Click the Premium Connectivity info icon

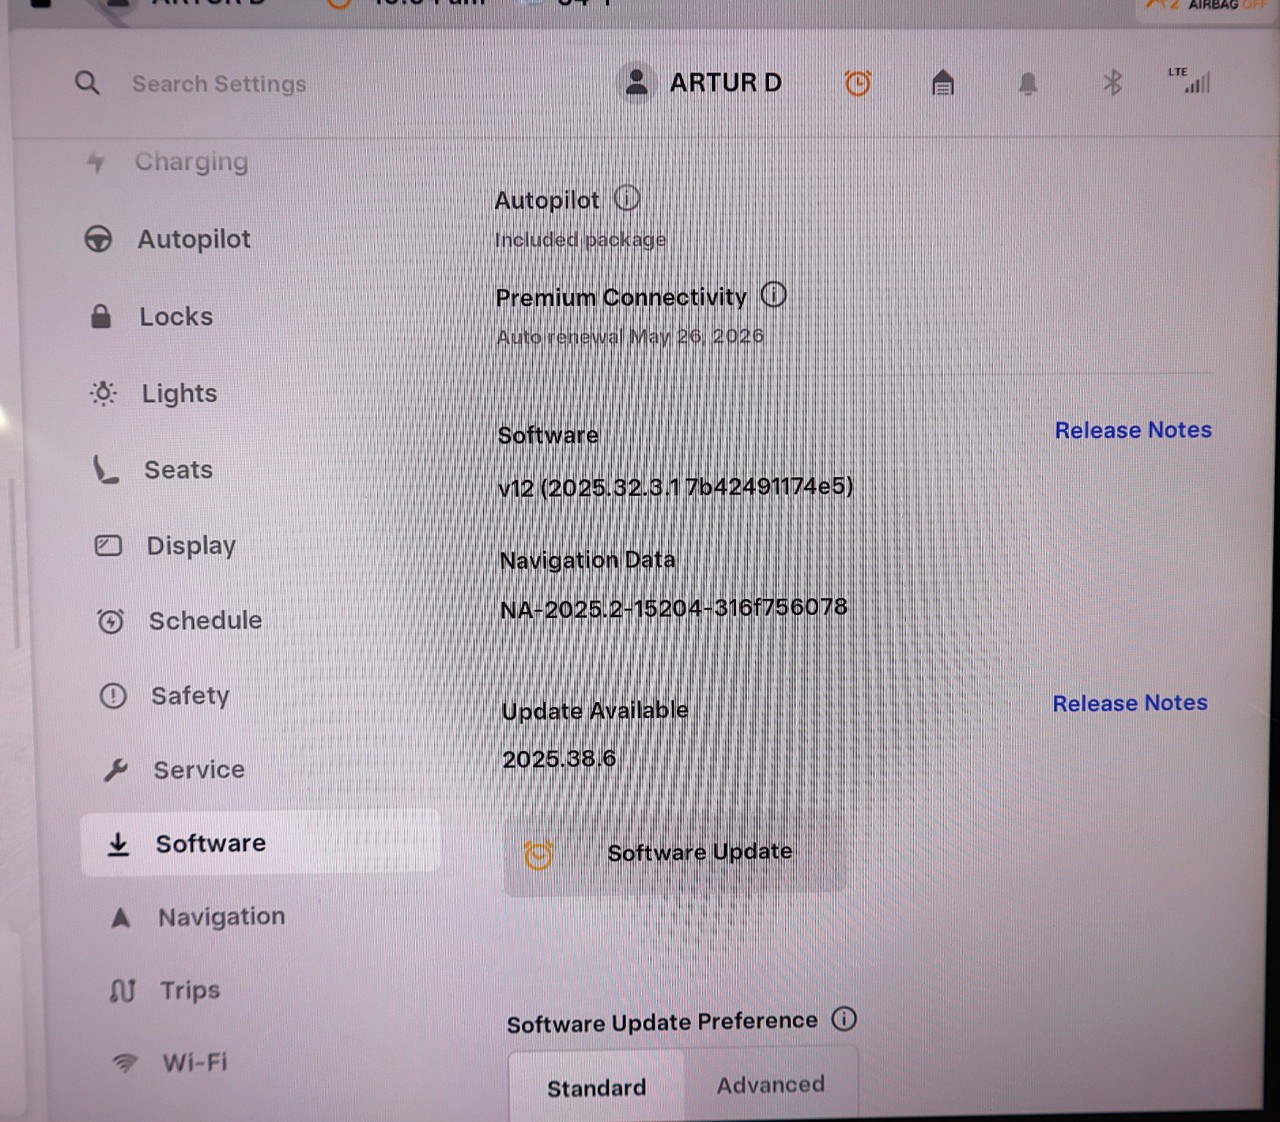(x=773, y=295)
